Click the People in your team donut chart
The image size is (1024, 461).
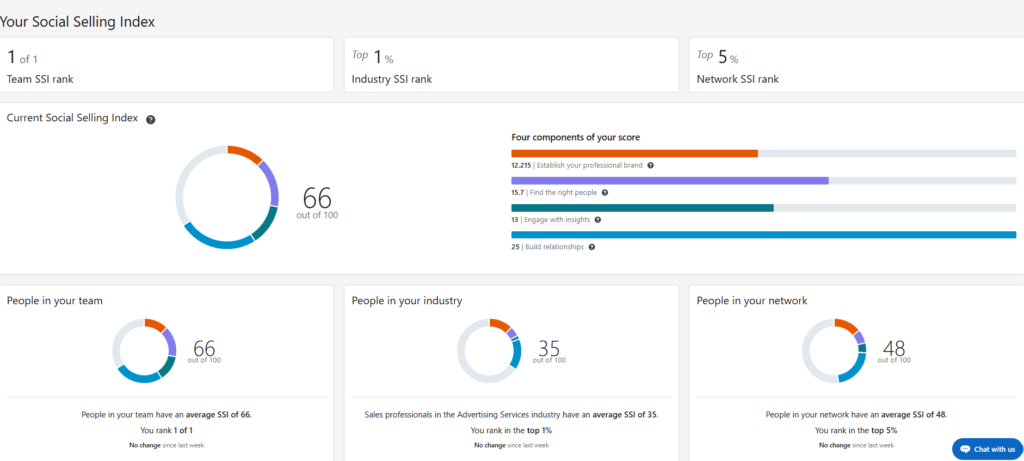pyautogui.click(x=144, y=351)
